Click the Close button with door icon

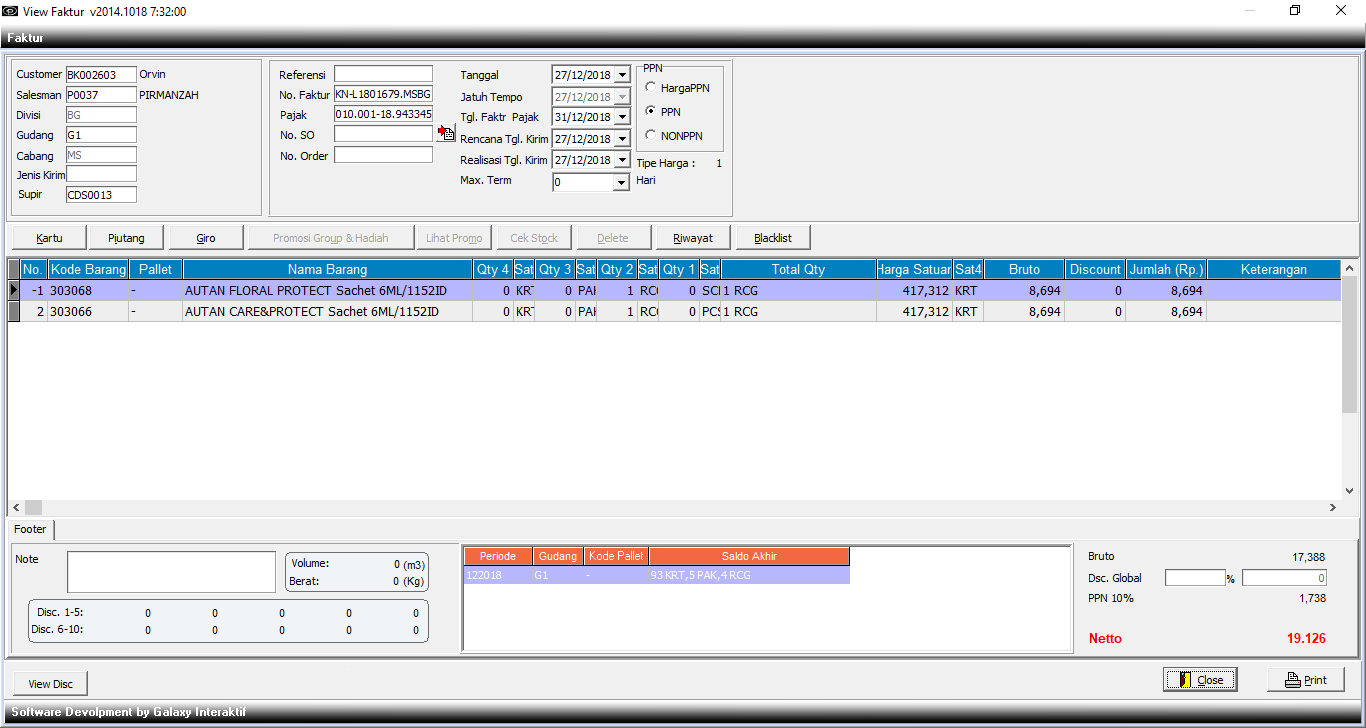1200,680
